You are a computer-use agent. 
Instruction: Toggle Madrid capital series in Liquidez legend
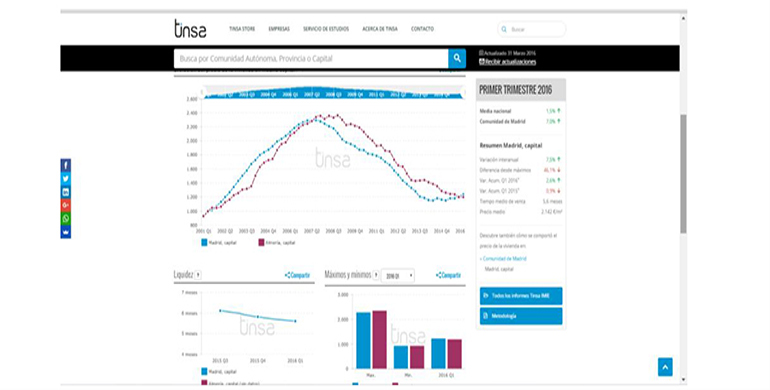click(219, 372)
